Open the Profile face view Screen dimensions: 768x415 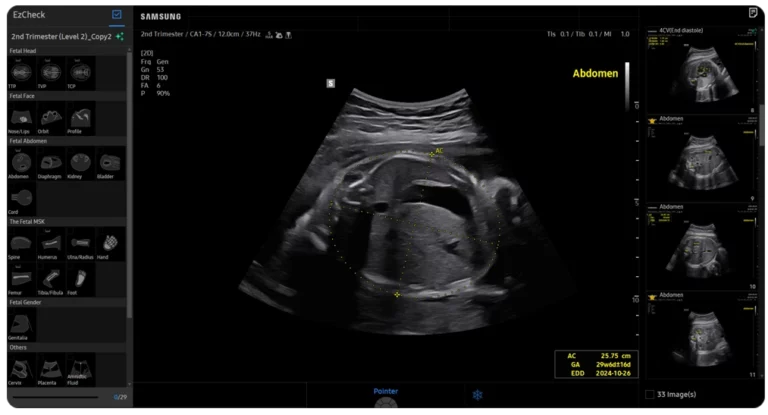tap(81, 118)
